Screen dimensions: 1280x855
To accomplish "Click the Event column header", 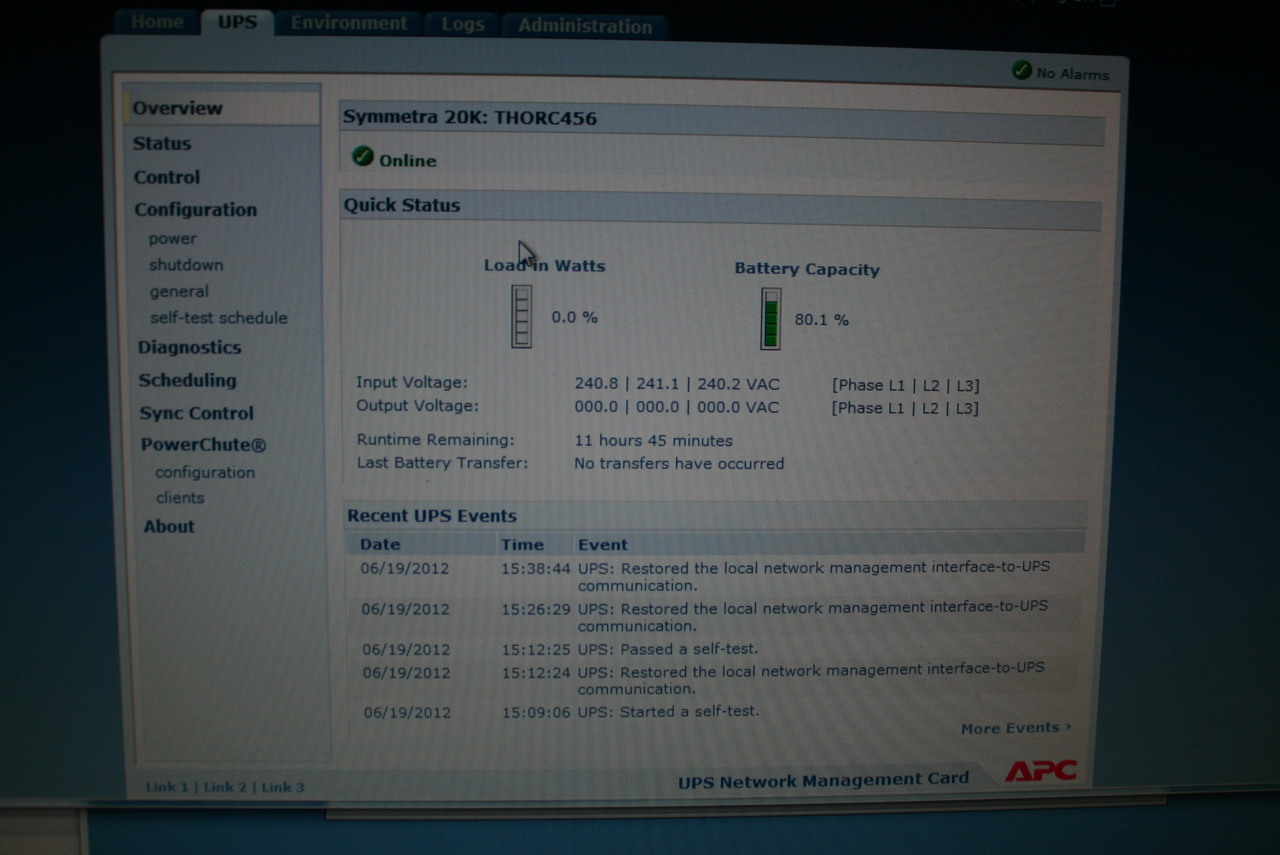I will point(603,545).
